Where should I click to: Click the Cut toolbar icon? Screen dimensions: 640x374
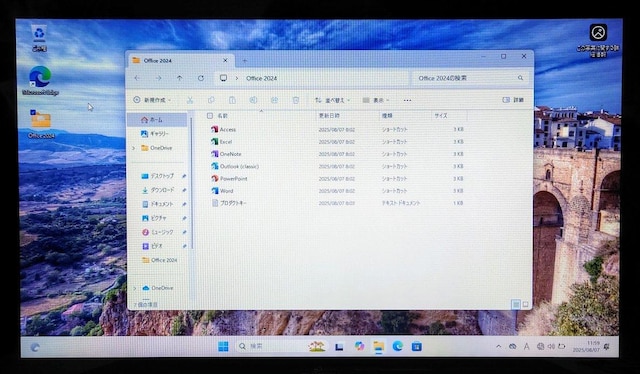(190, 100)
